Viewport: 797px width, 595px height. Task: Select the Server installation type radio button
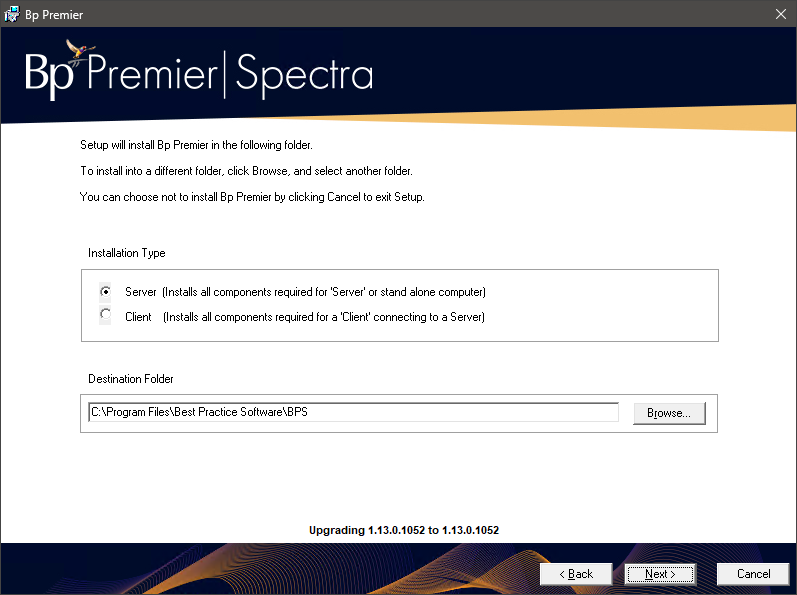pos(105,292)
